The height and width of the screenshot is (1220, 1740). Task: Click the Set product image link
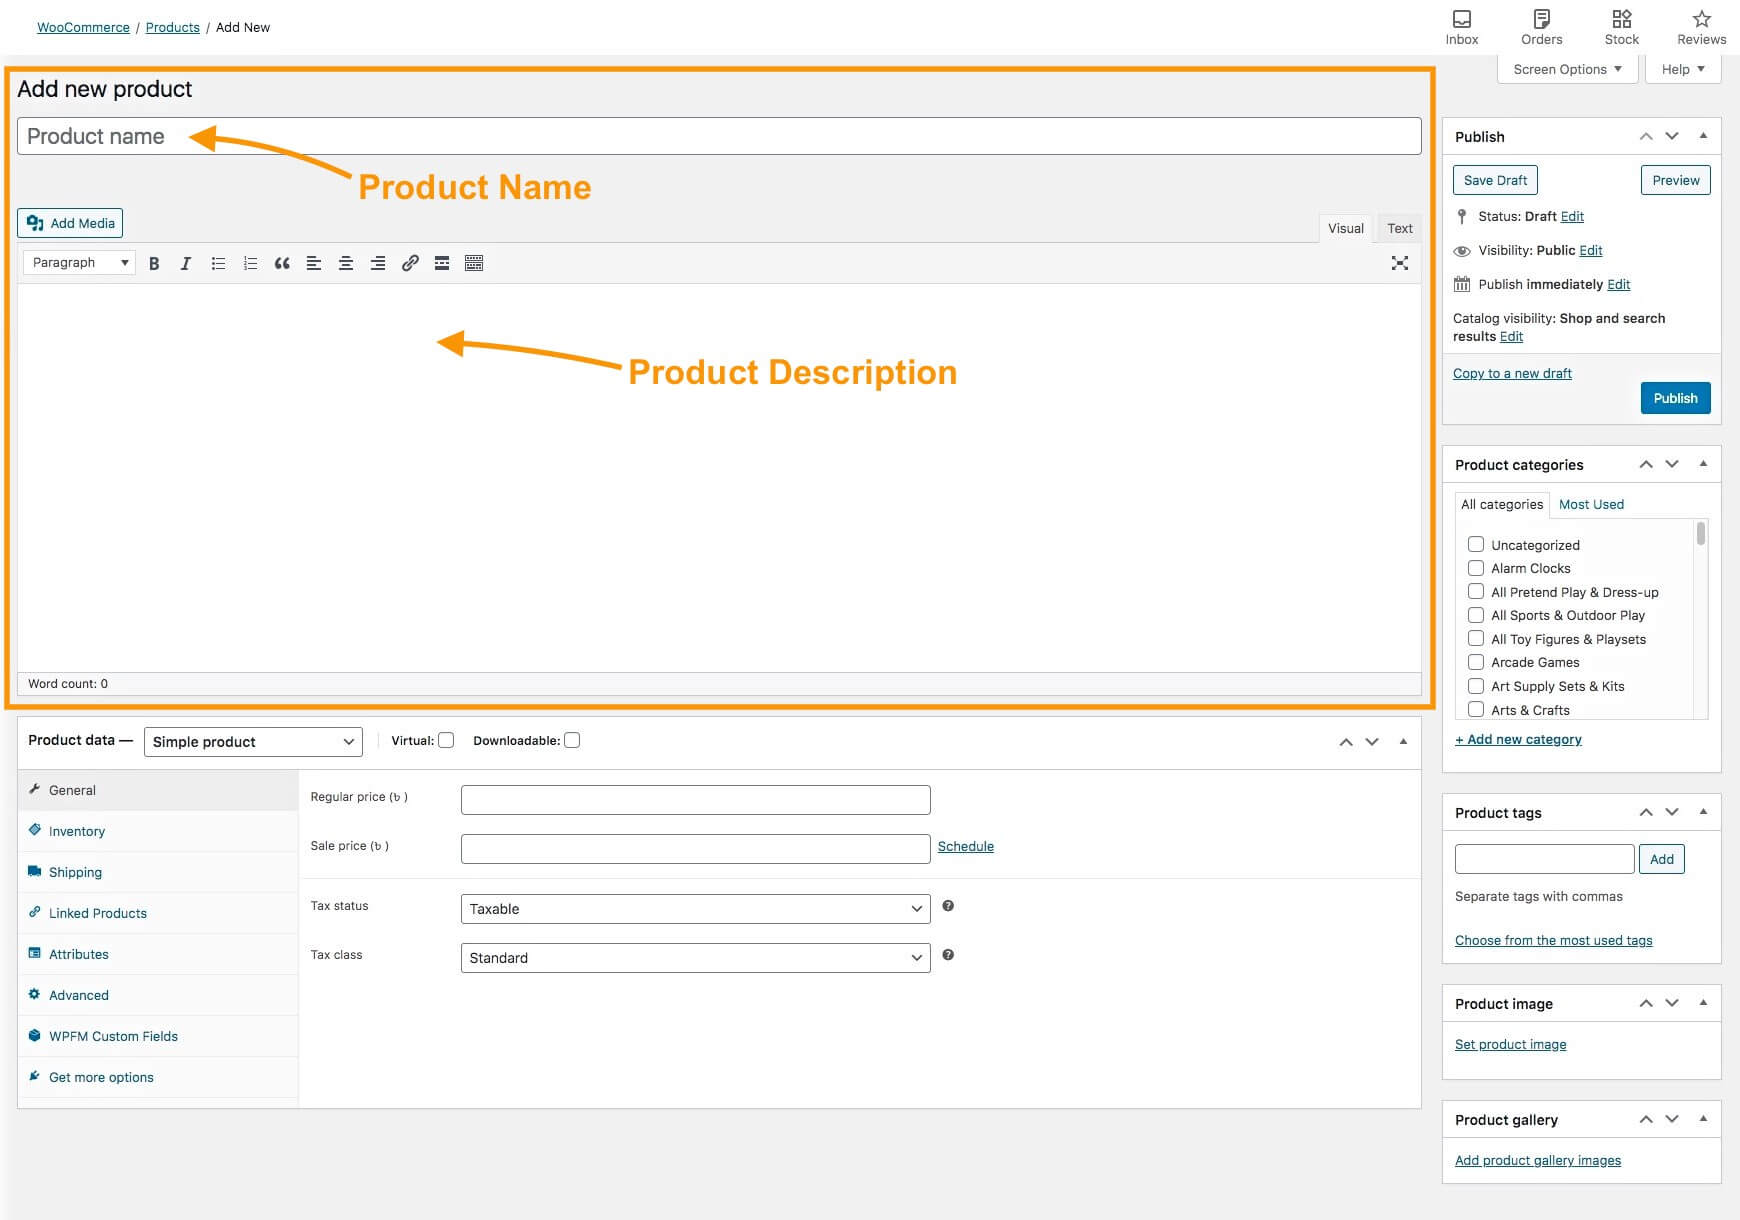tap(1510, 1044)
